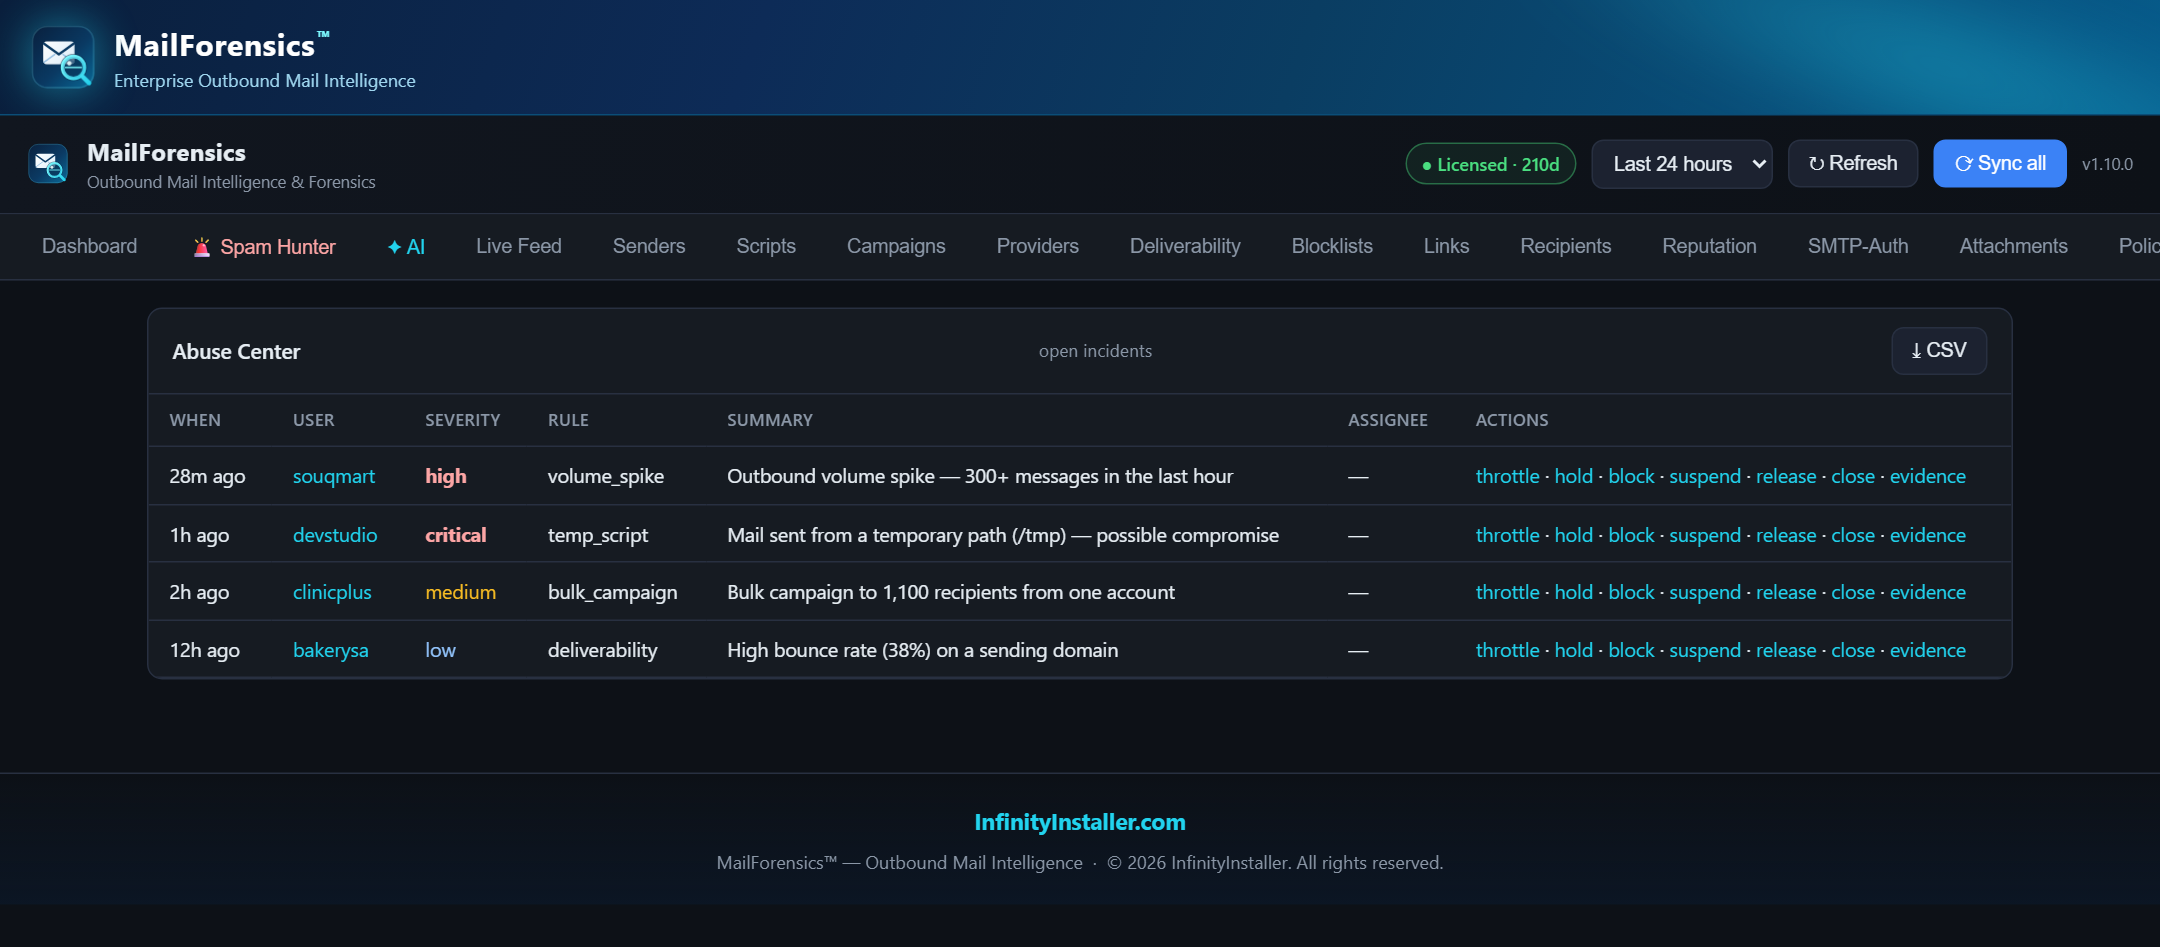Download incidents via the CSV button
Viewport: 2160px width, 947px height.
(x=1939, y=351)
